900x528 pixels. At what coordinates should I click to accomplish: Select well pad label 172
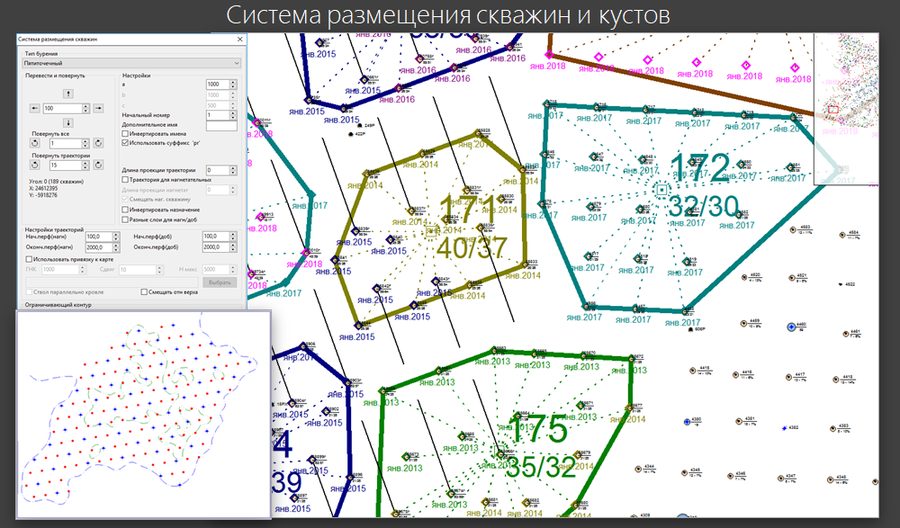click(700, 169)
